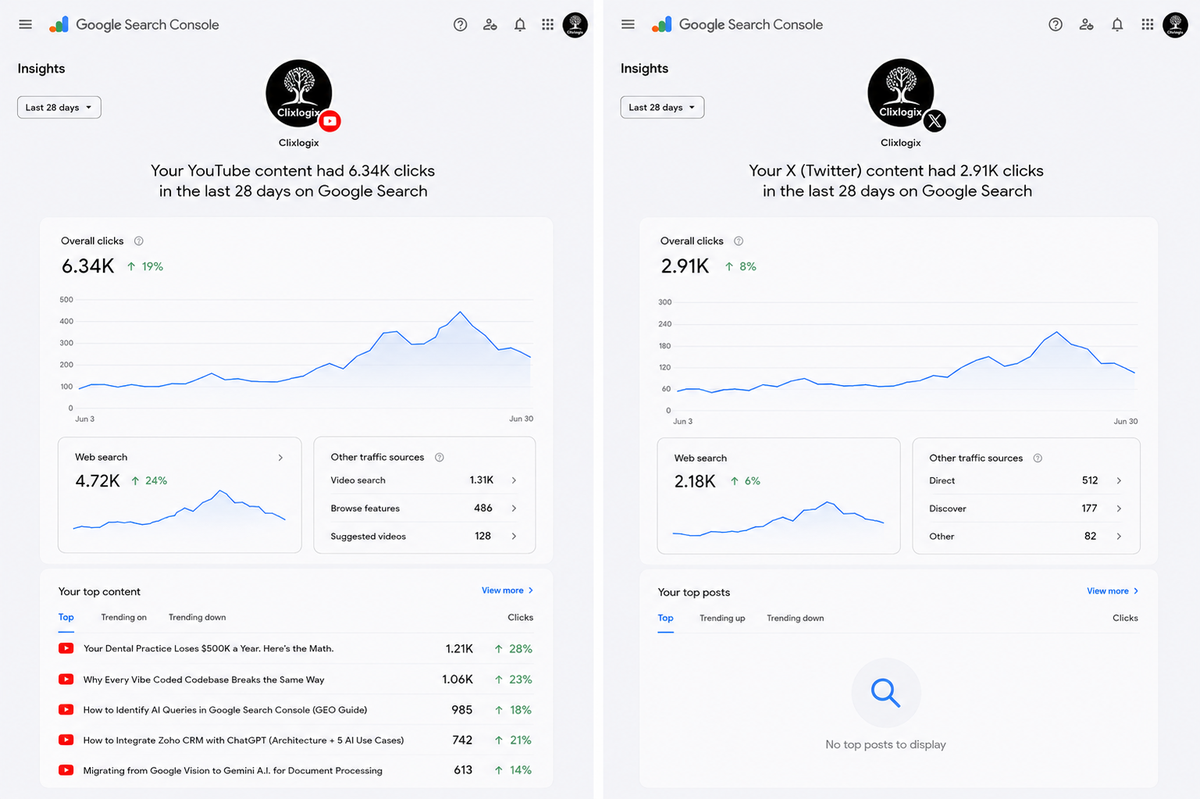
Task: Click help icon in YouTube panel header
Action: tap(460, 25)
